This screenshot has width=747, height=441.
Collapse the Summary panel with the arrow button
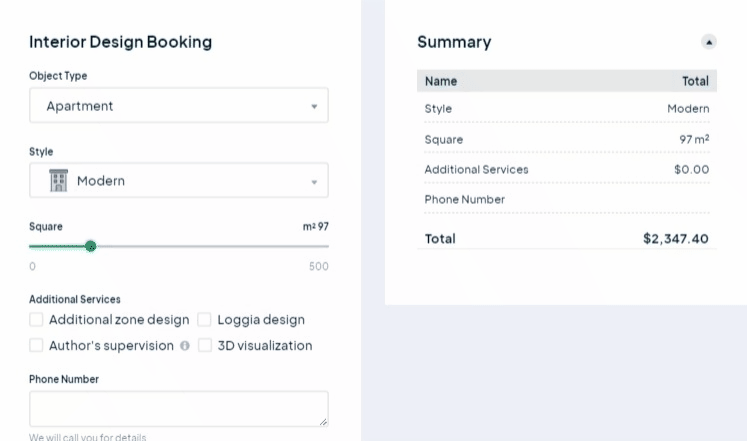[x=709, y=42]
